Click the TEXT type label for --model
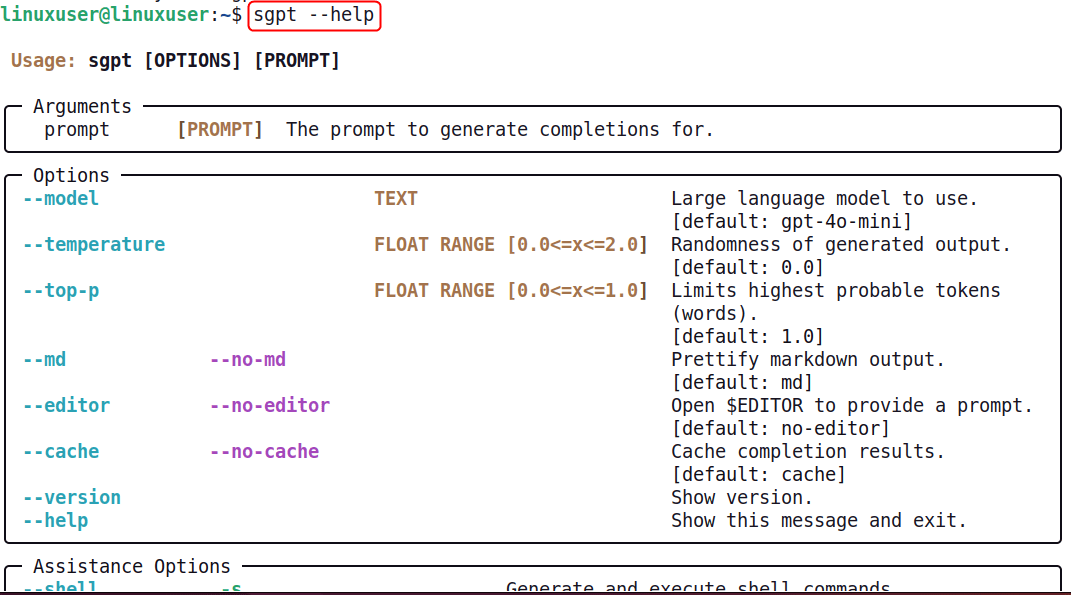Image resolution: width=1071 pixels, height=595 pixels. (396, 198)
